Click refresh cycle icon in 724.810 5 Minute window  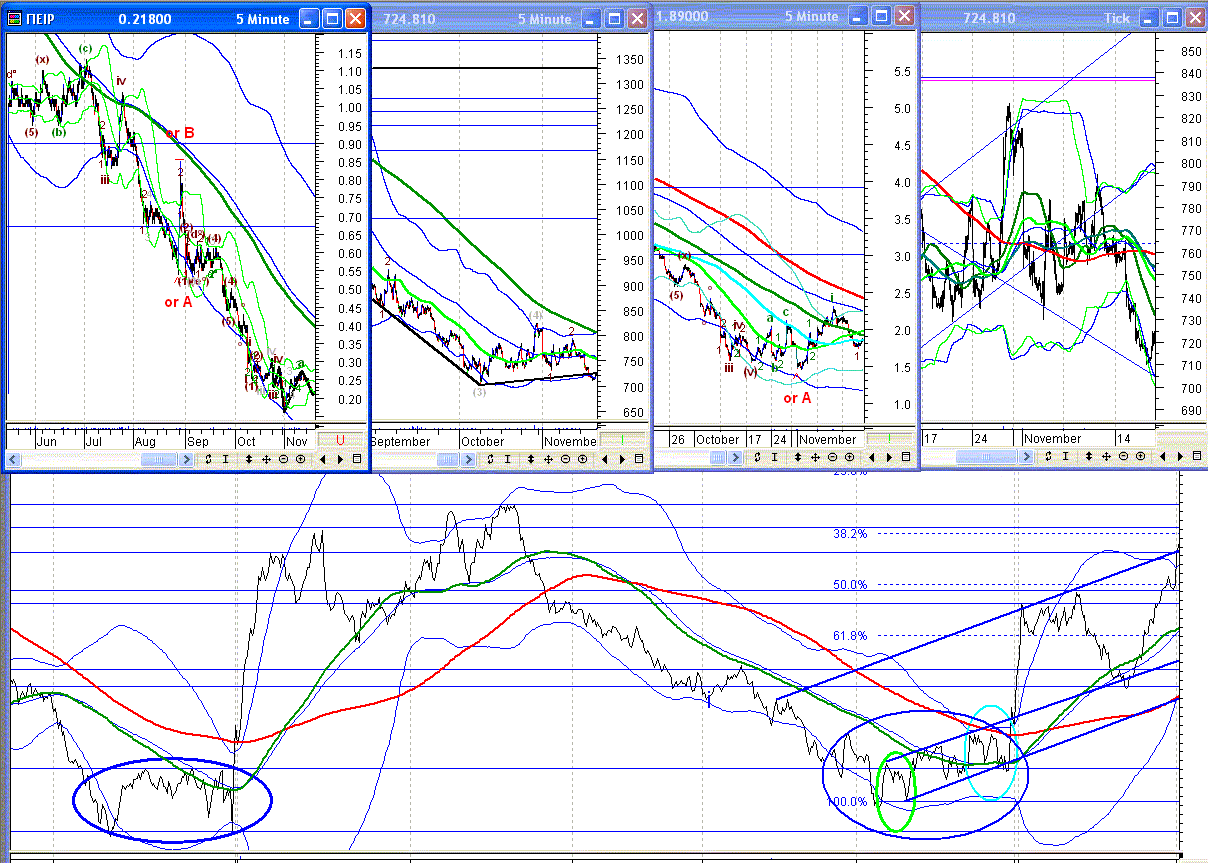(491, 459)
